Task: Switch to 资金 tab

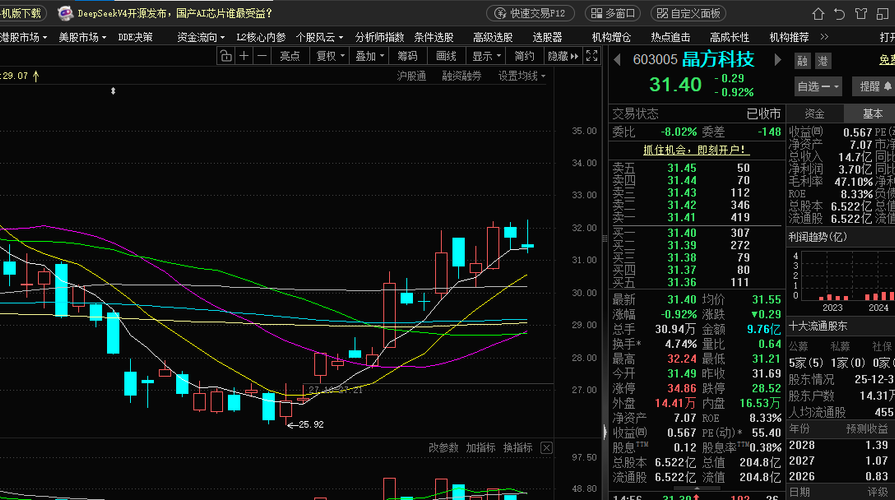Action: [814, 114]
